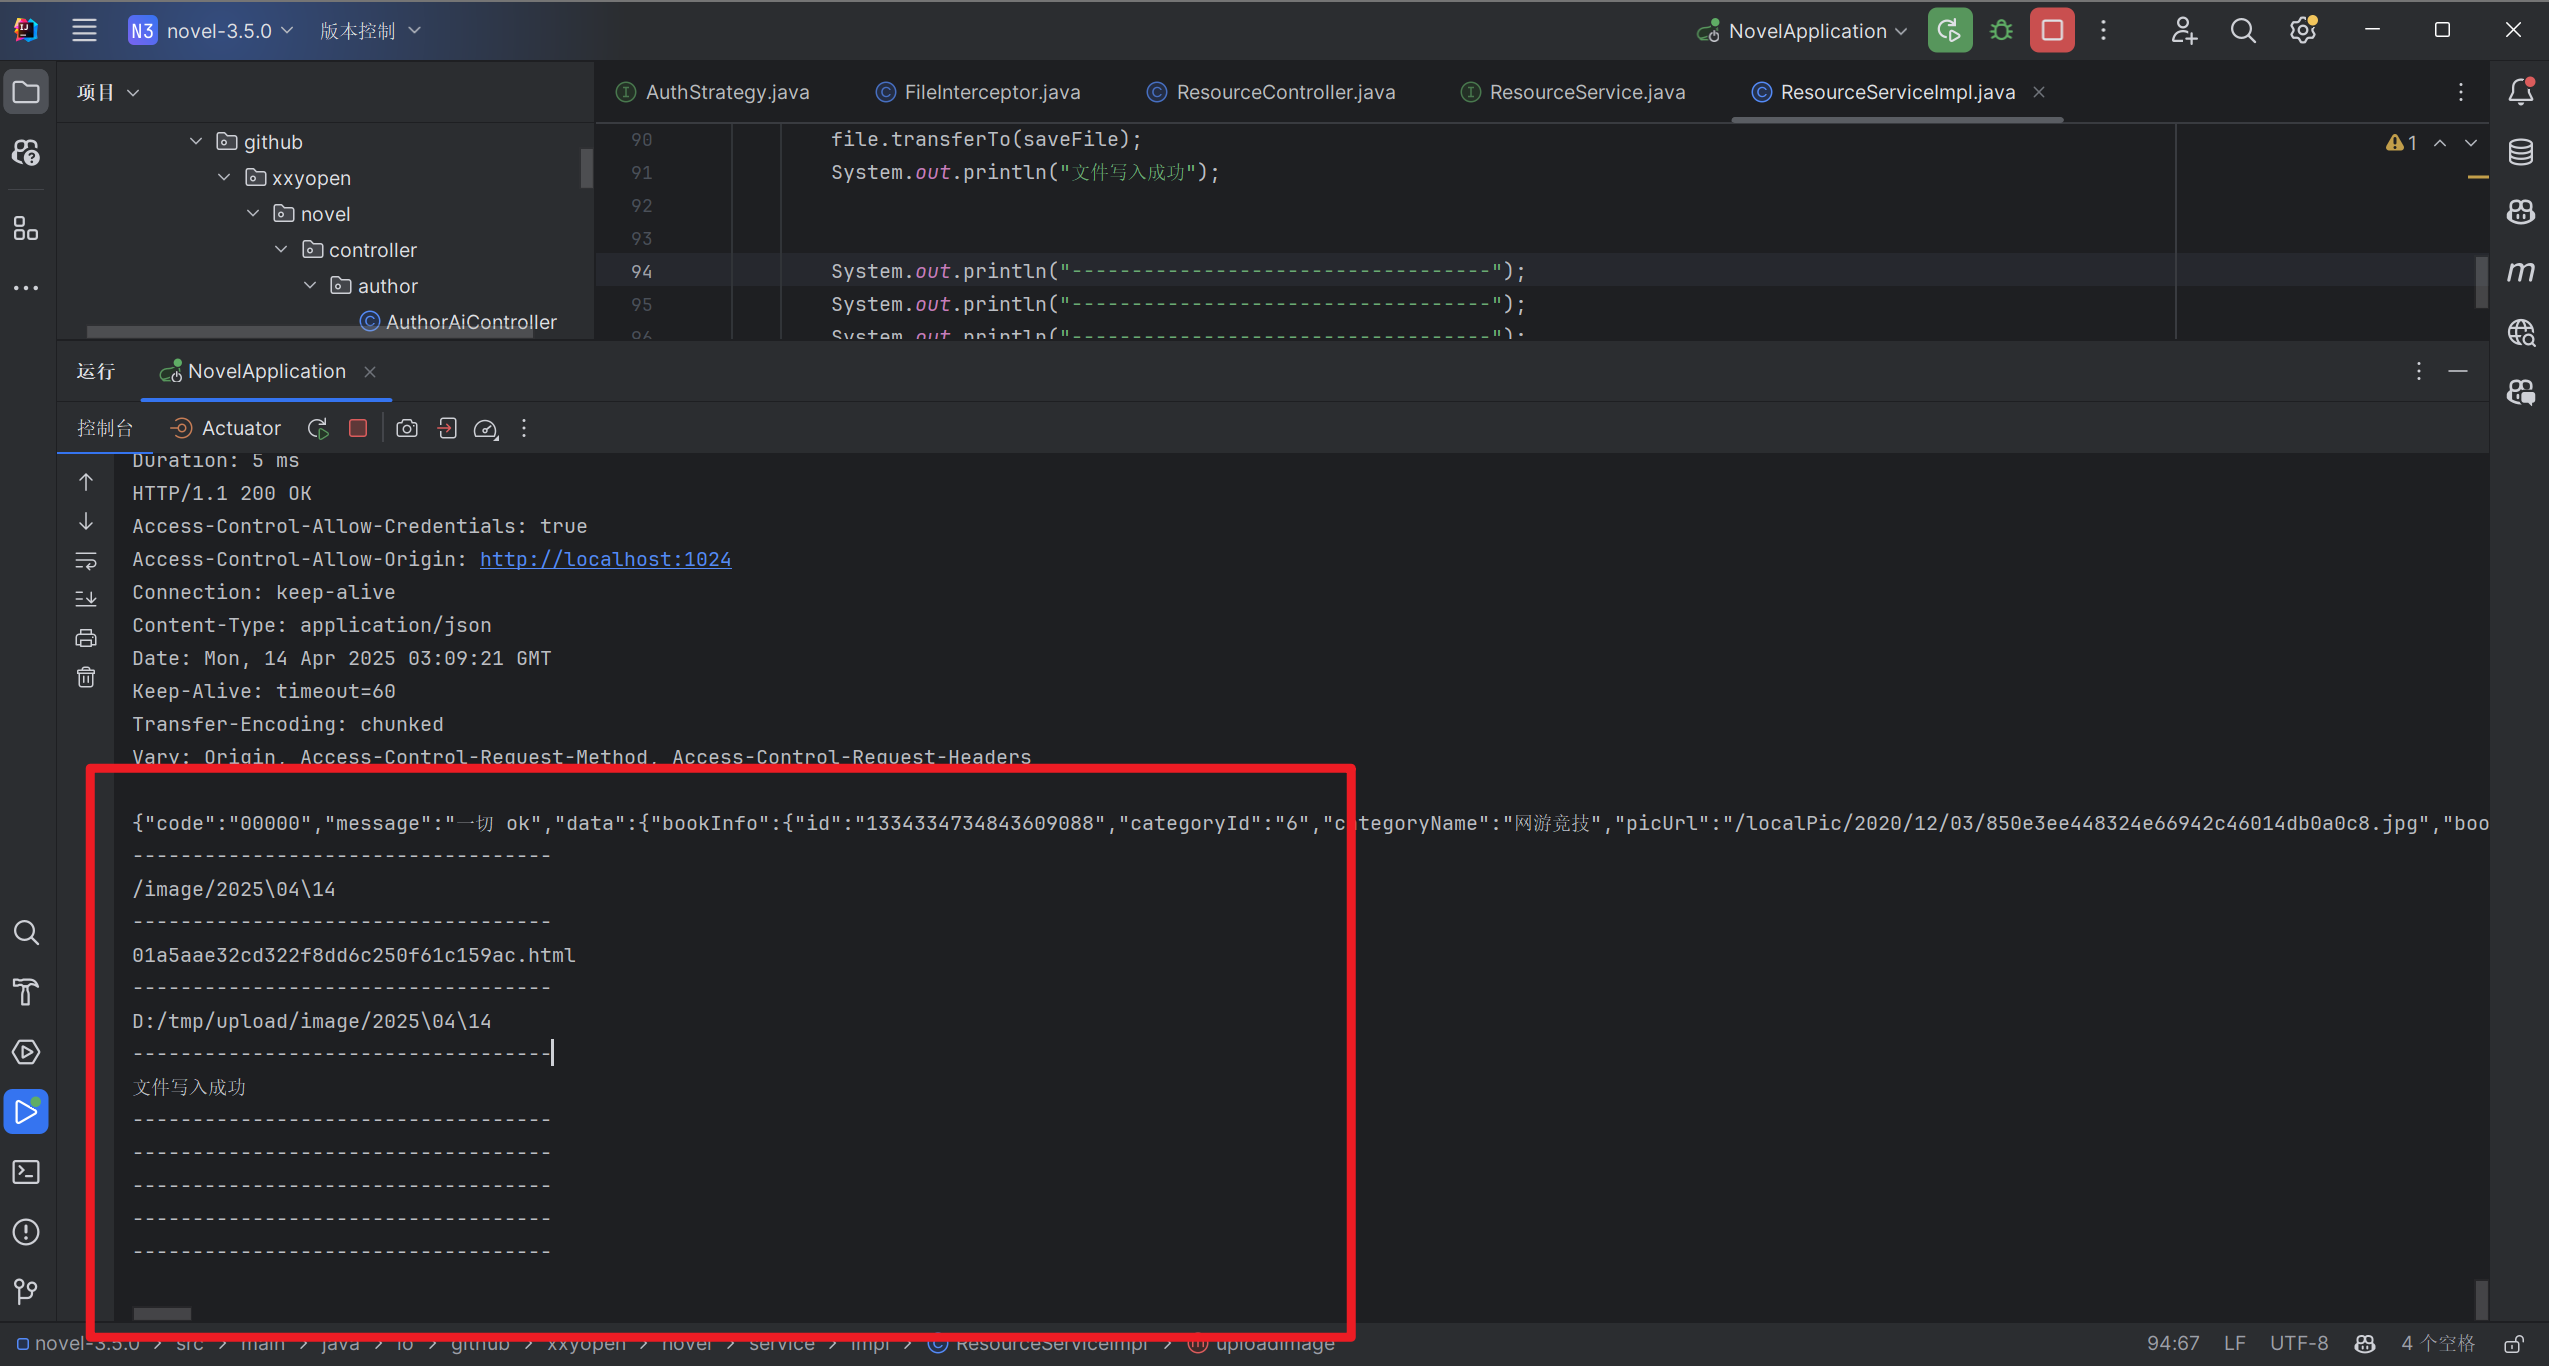Screen dimensions: 2549x1366
Task: Go to next highlighted warning
Action: 2472,143
